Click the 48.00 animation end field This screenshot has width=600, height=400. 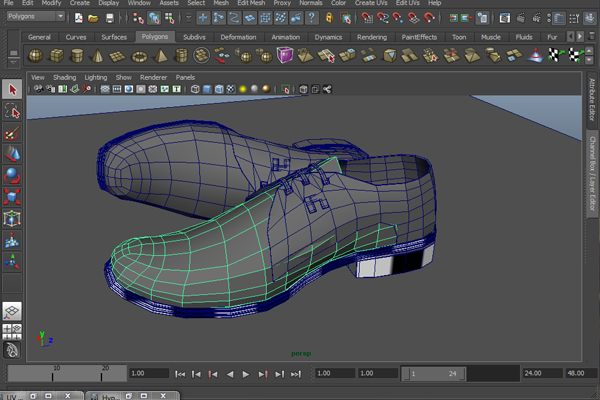(x=579, y=373)
